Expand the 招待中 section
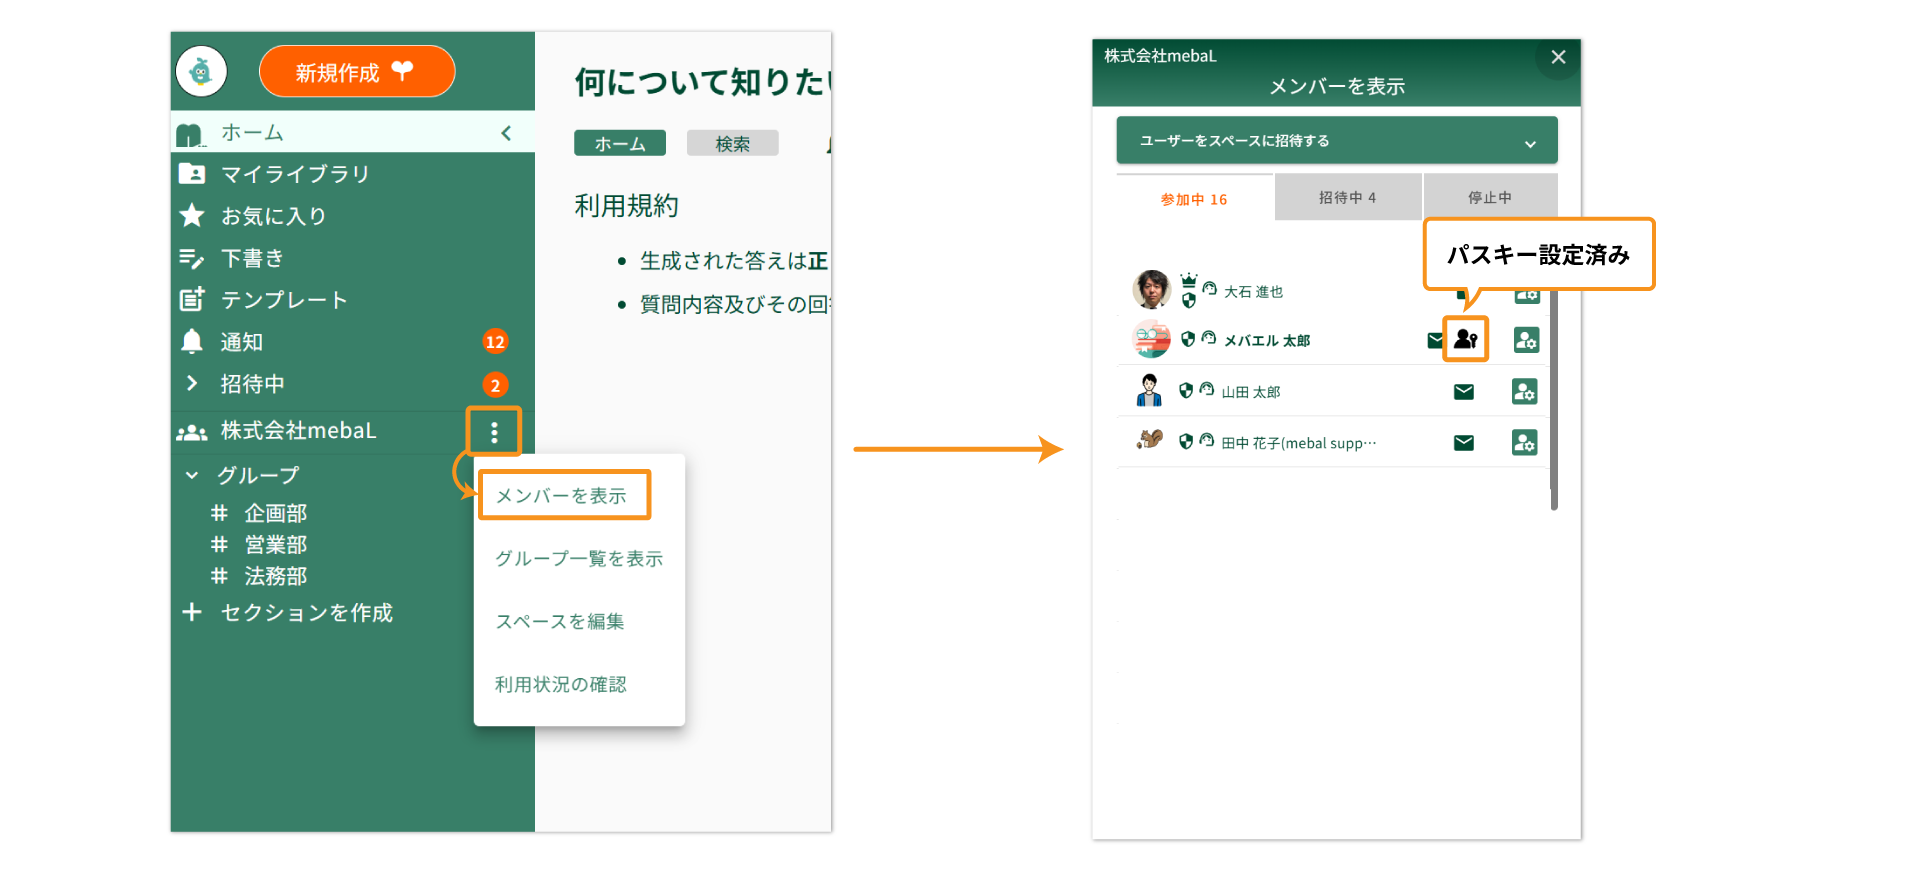This screenshot has width=1920, height=877. (192, 384)
